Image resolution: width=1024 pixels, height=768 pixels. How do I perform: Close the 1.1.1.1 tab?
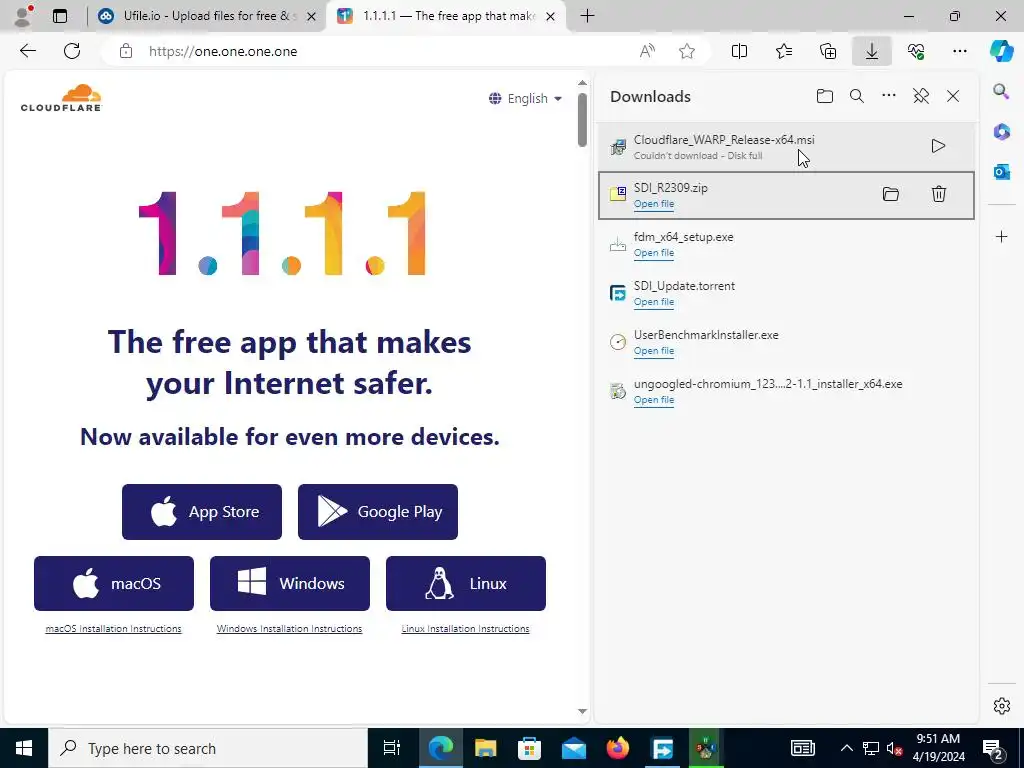click(551, 16)
